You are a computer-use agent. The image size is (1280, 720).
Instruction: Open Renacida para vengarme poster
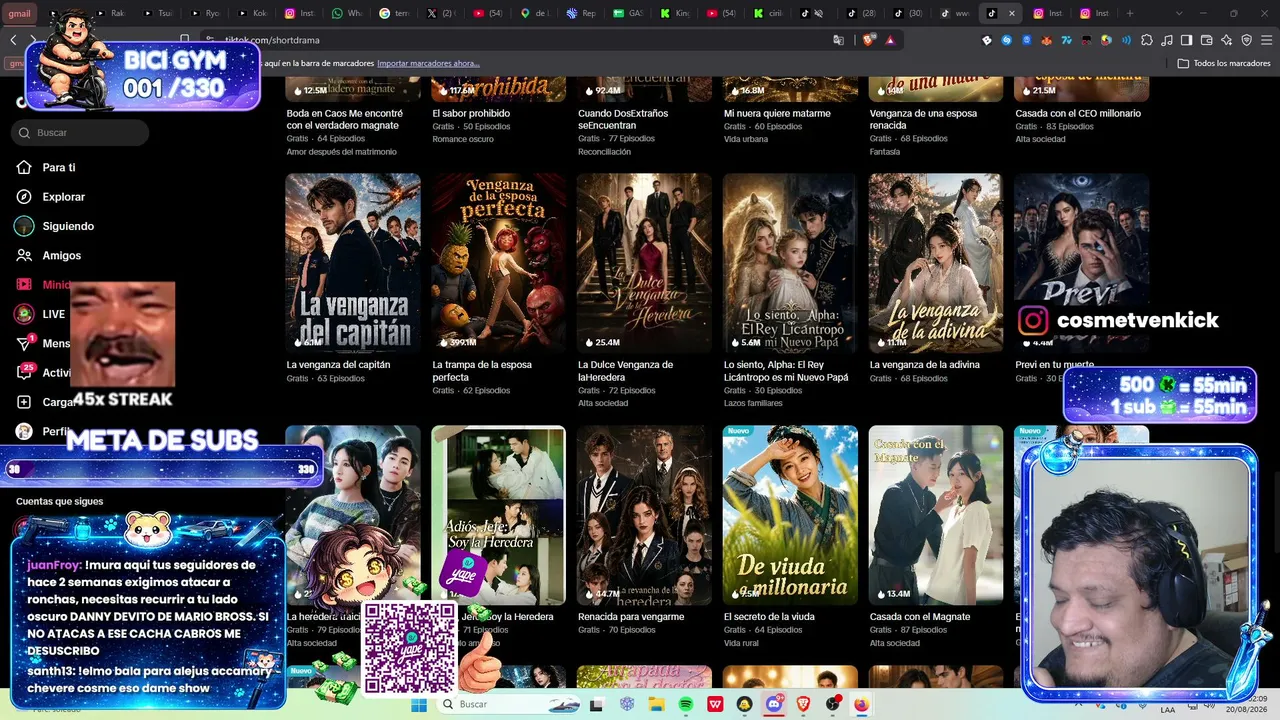pos(644,515)
